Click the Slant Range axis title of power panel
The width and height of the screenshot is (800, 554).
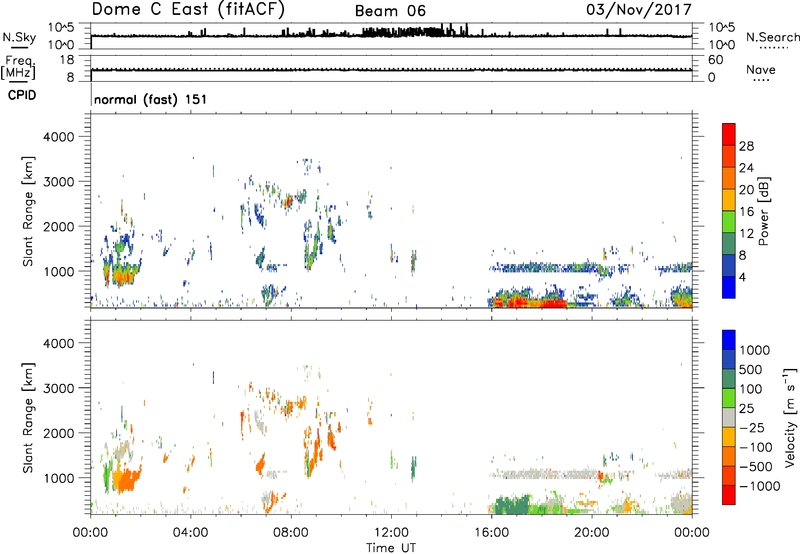[x=28, y=211]
